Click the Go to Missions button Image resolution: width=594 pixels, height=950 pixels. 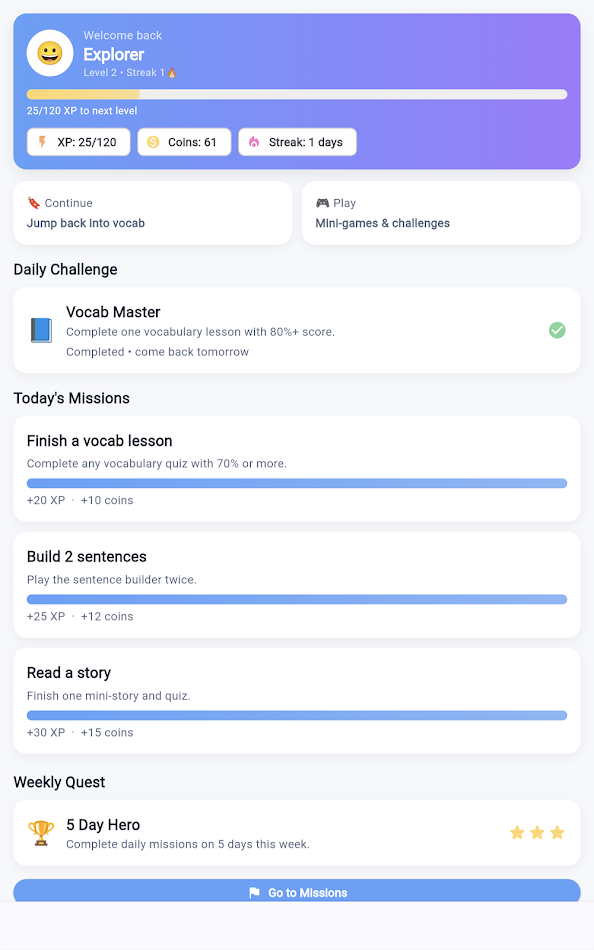click(297, 891)
